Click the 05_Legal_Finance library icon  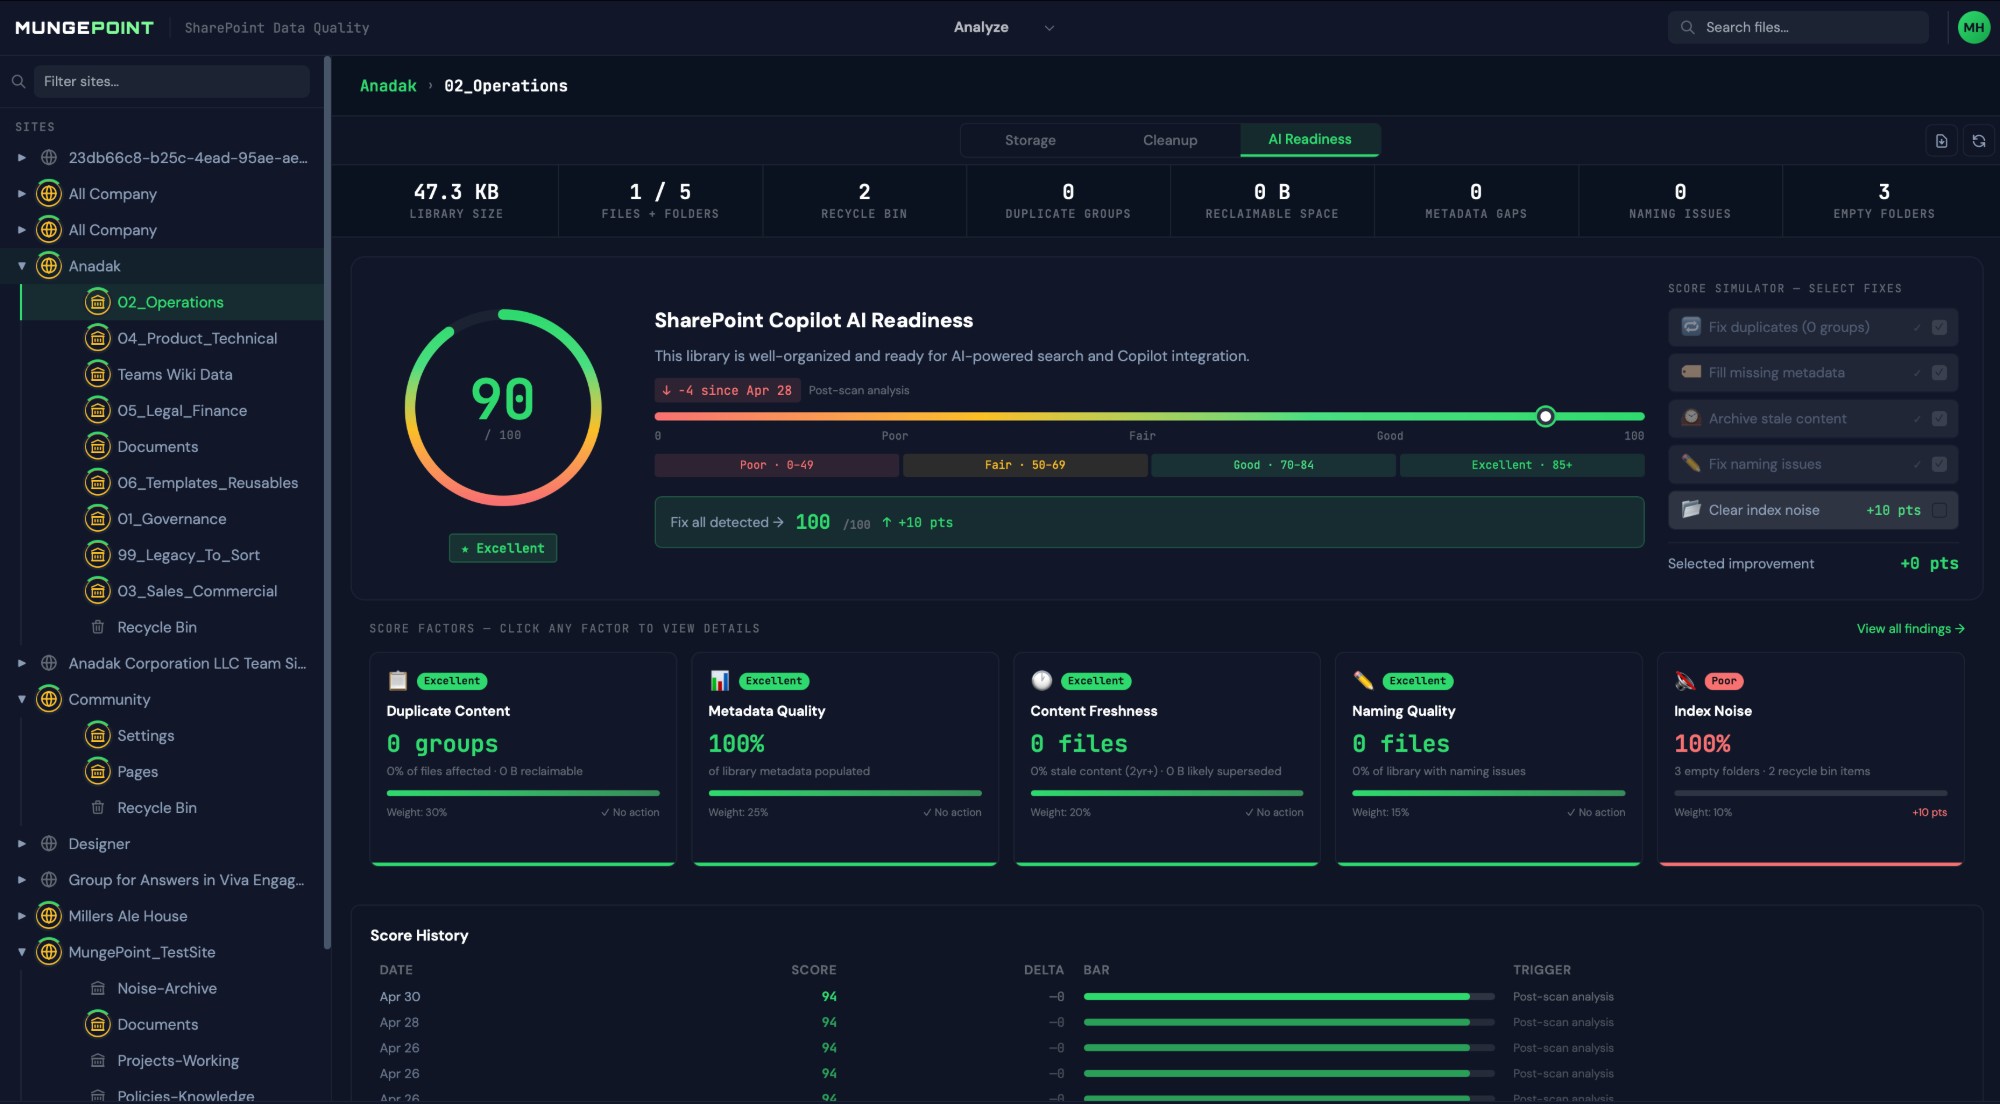click(97, 410)
